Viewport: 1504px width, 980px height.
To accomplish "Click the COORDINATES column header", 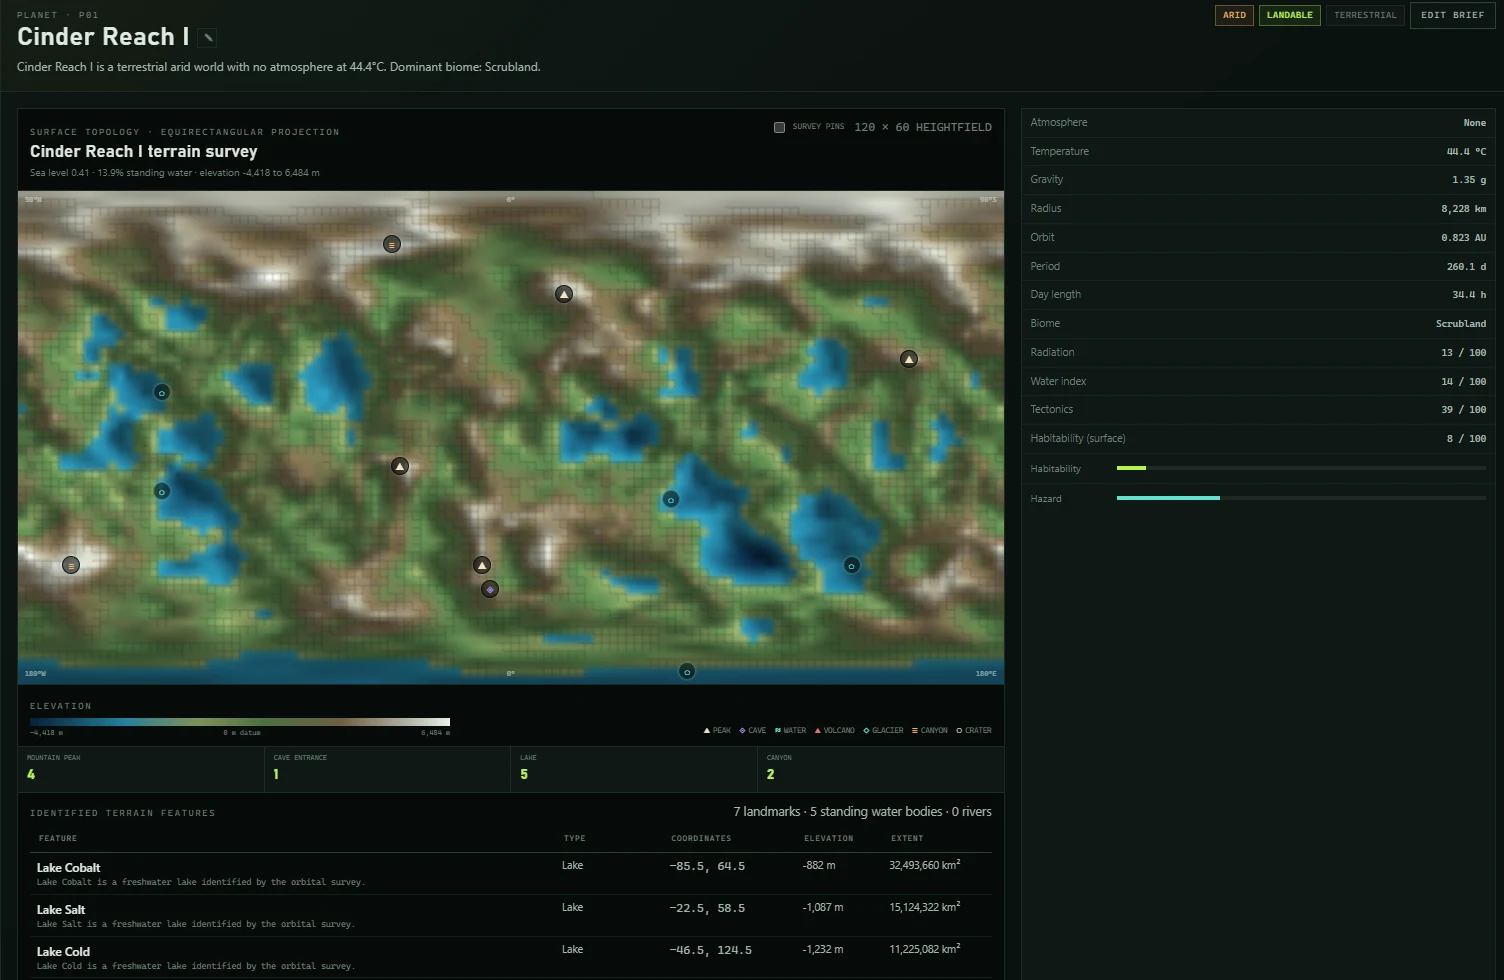I will 701,838.
